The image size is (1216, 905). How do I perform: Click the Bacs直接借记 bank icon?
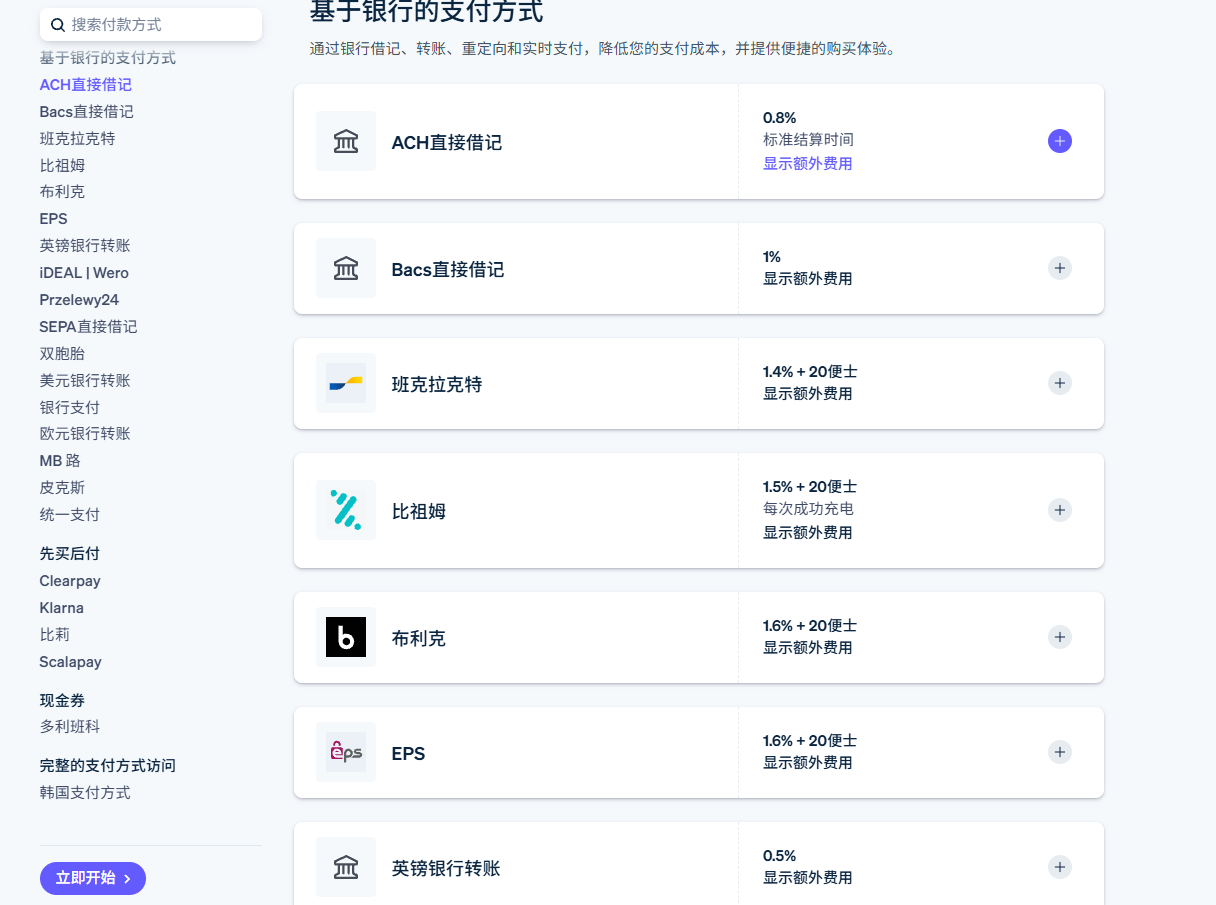pyautogui.click(x=346, y=268)
